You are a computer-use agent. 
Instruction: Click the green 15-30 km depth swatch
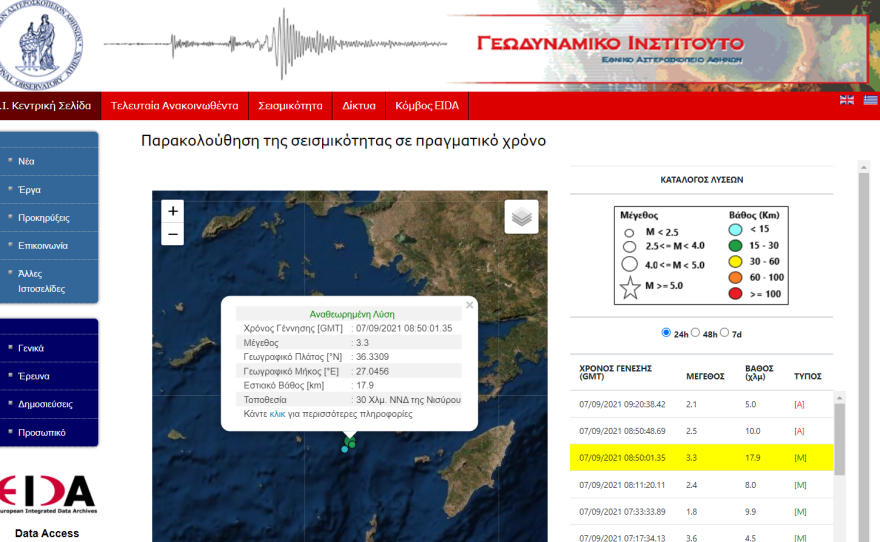[735, 246]
